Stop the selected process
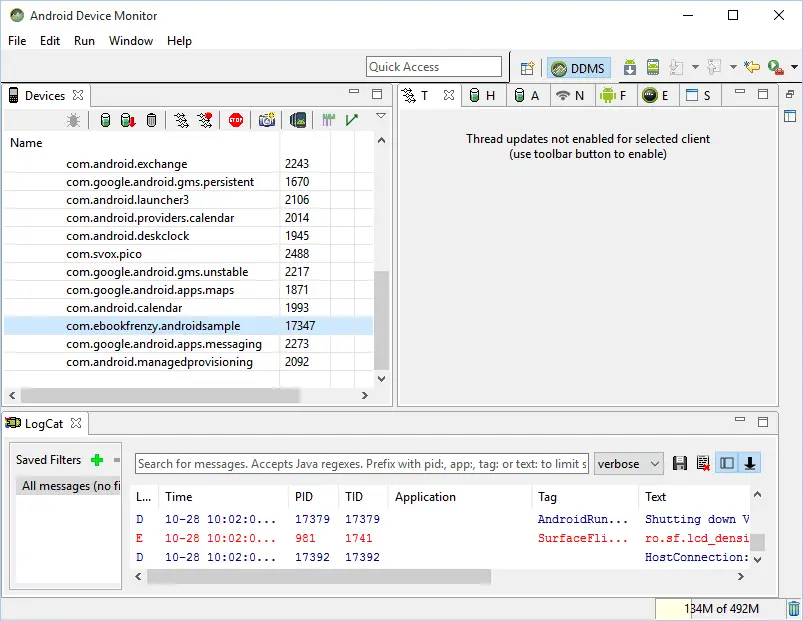Viewport: 803px width, 621px height. tap(235, 120)
